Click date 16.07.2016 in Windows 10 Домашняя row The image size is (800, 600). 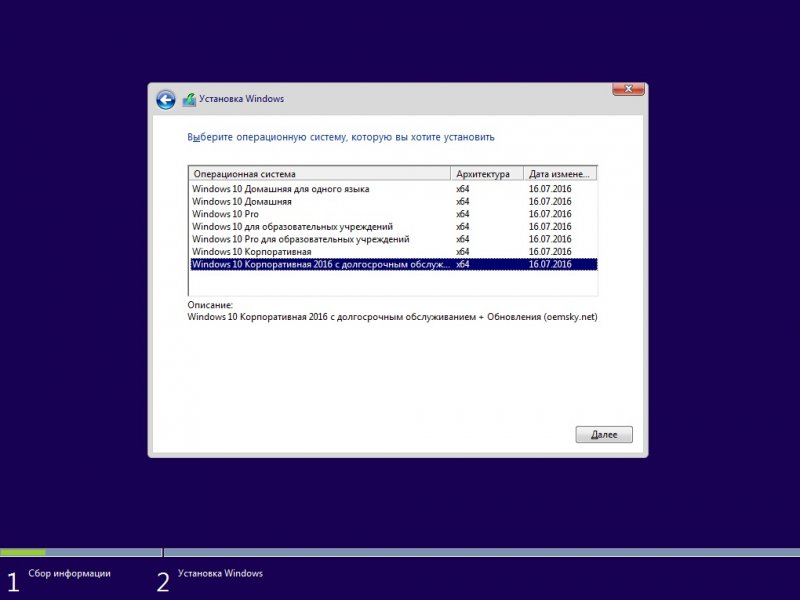tap(550, 202)
